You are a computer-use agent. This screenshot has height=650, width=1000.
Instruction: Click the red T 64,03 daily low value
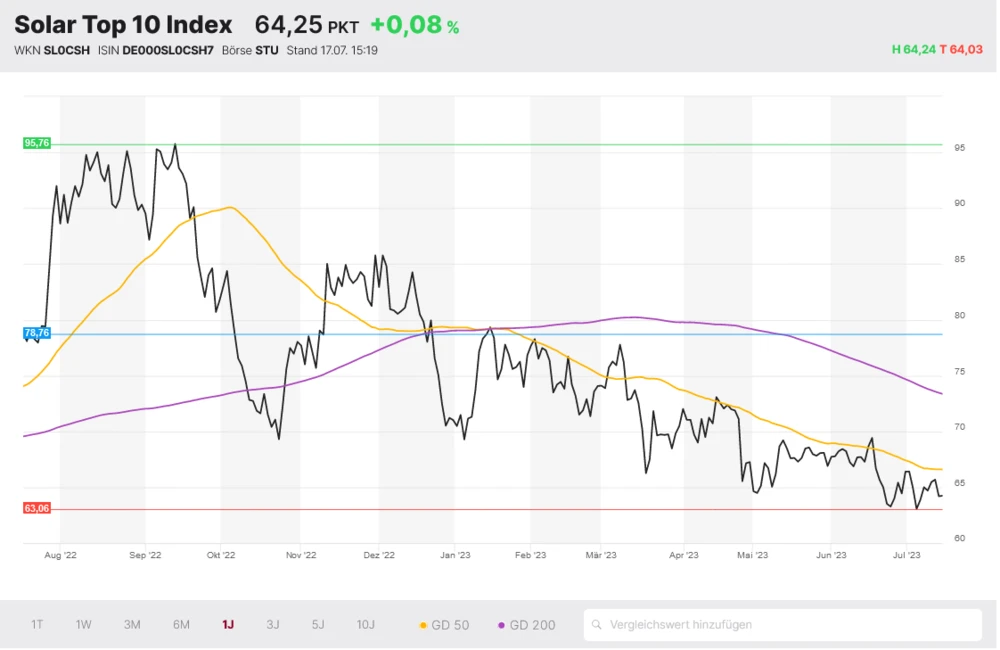point(961,50)
